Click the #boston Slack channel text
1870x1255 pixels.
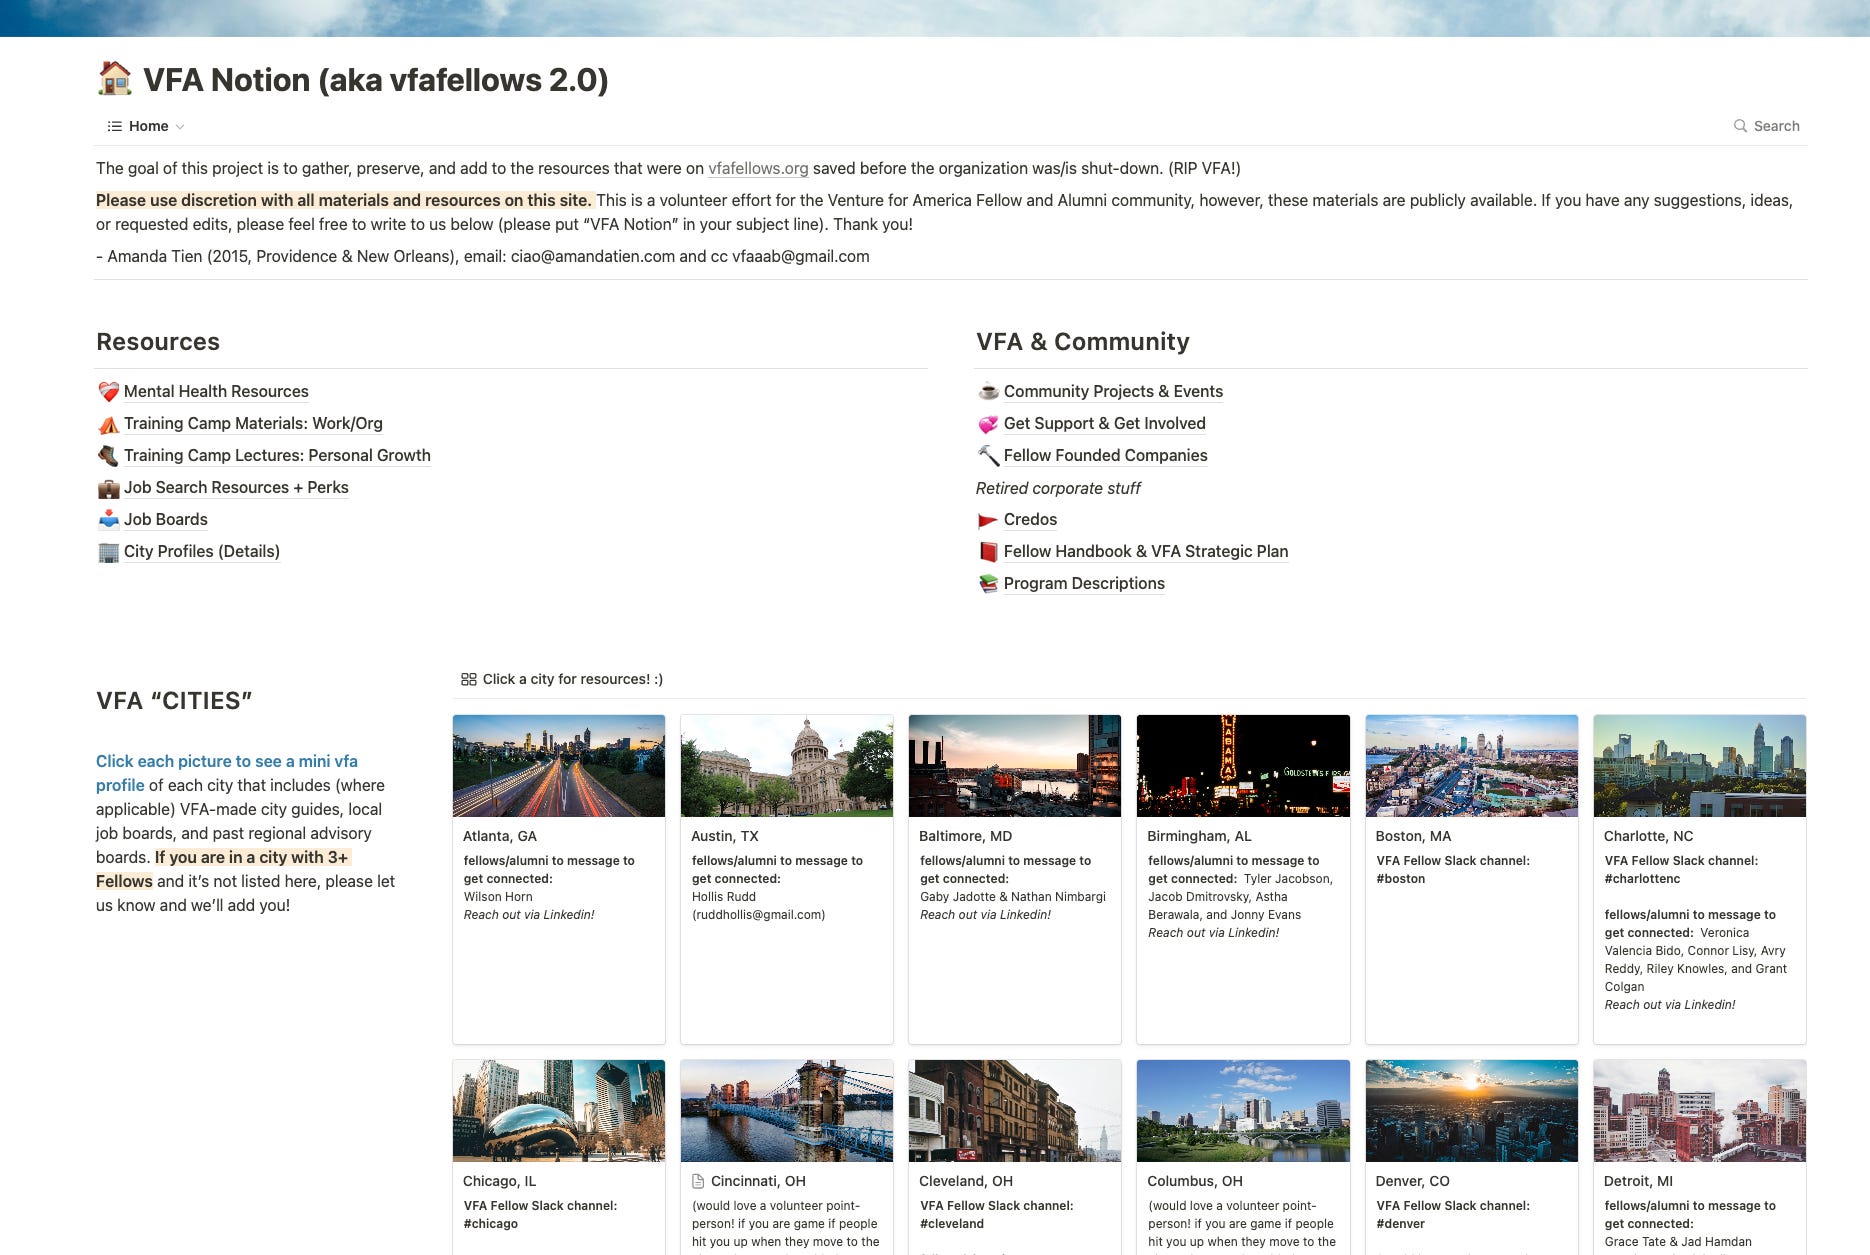click(1400, 879)
